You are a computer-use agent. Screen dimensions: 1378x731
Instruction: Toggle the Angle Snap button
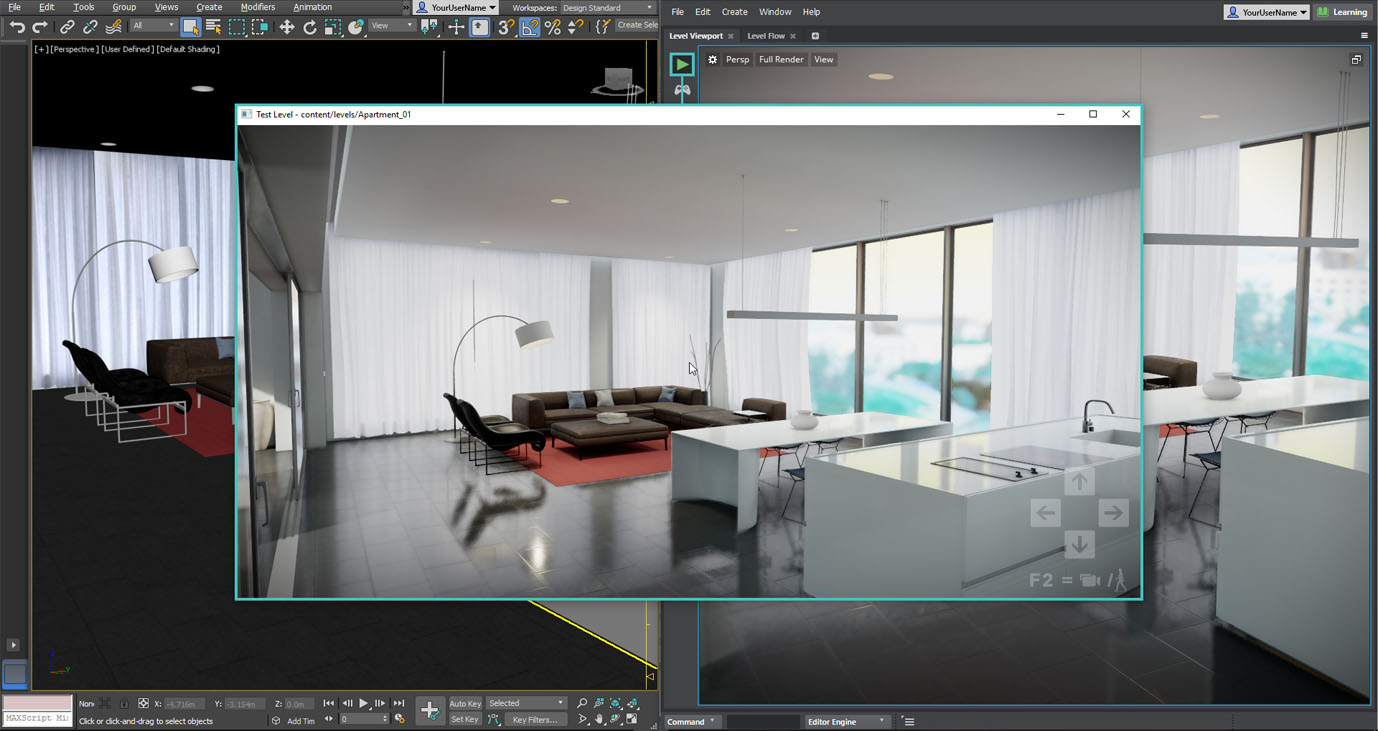529,27
